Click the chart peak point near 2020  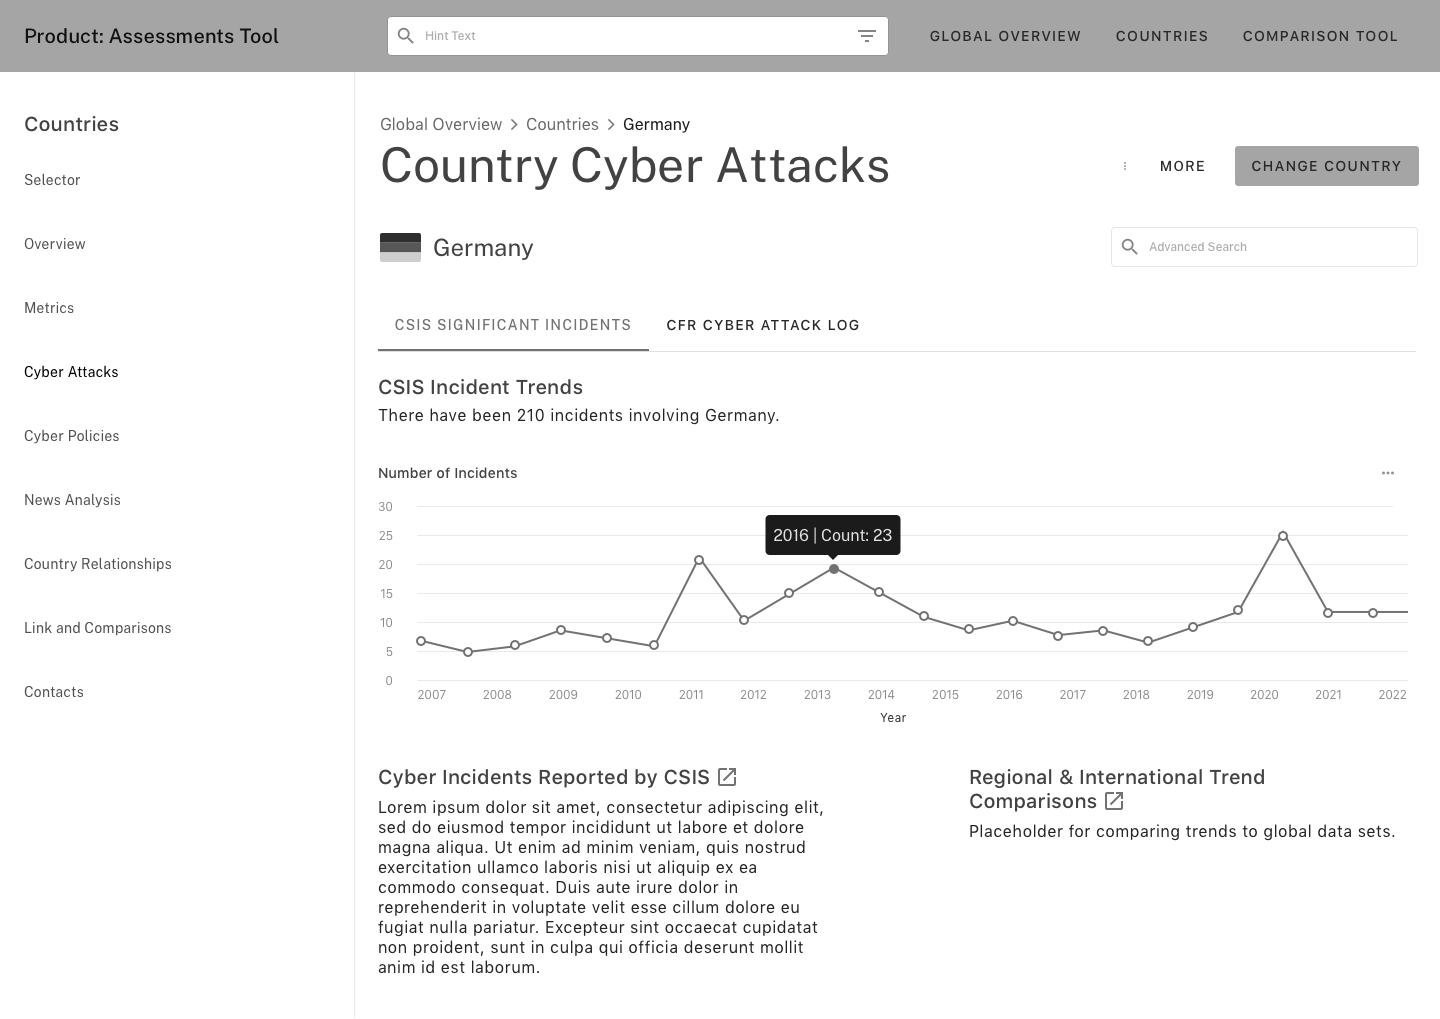[1283, 536]
